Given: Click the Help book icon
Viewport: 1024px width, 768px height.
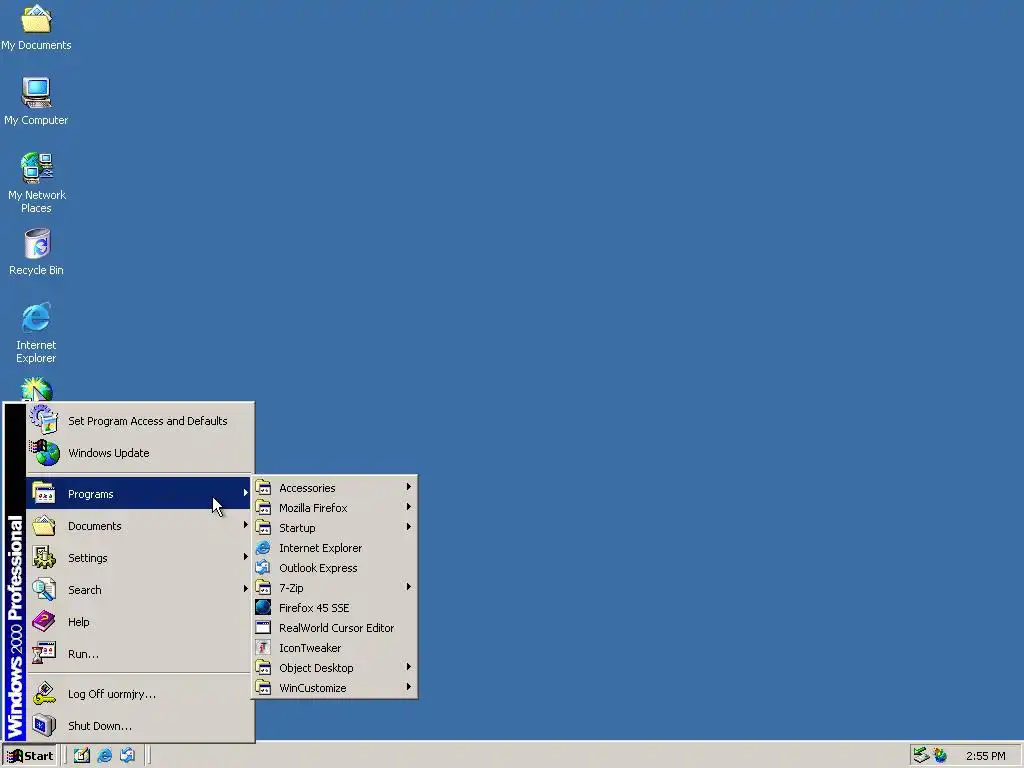Looking at the screenshot, I should (44, 621).
